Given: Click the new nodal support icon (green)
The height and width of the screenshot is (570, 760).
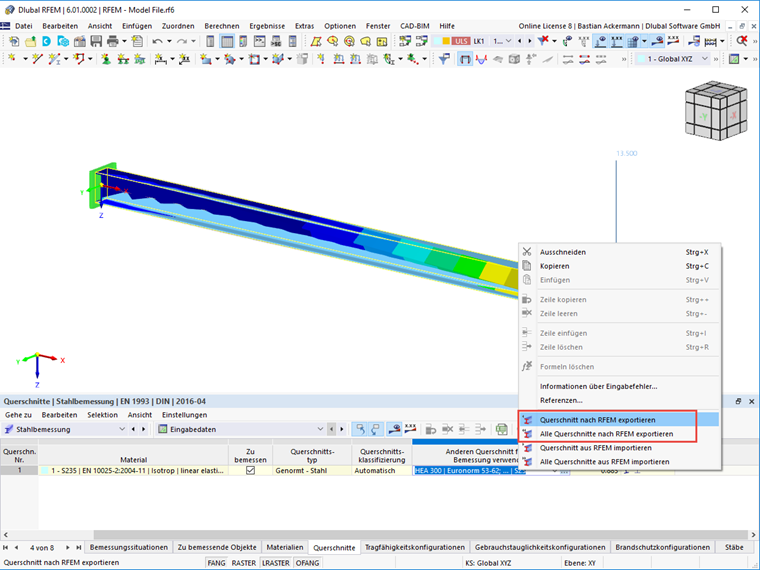Looking at the screenshot, I should 106,59.
